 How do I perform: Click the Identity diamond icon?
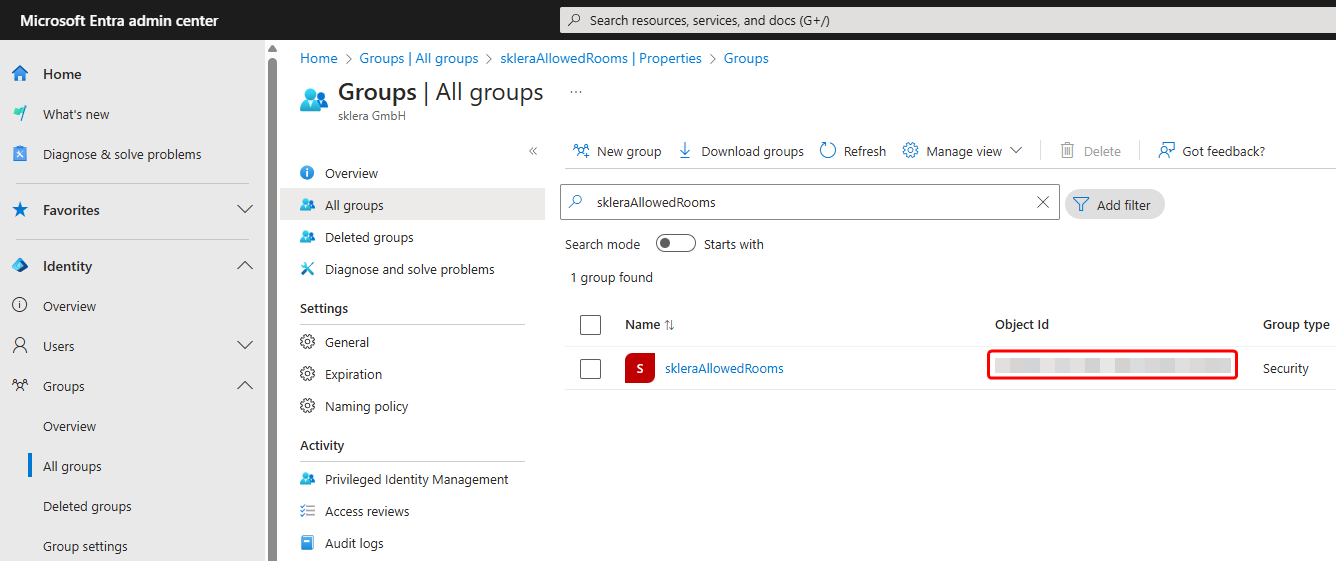pos(20,266)
